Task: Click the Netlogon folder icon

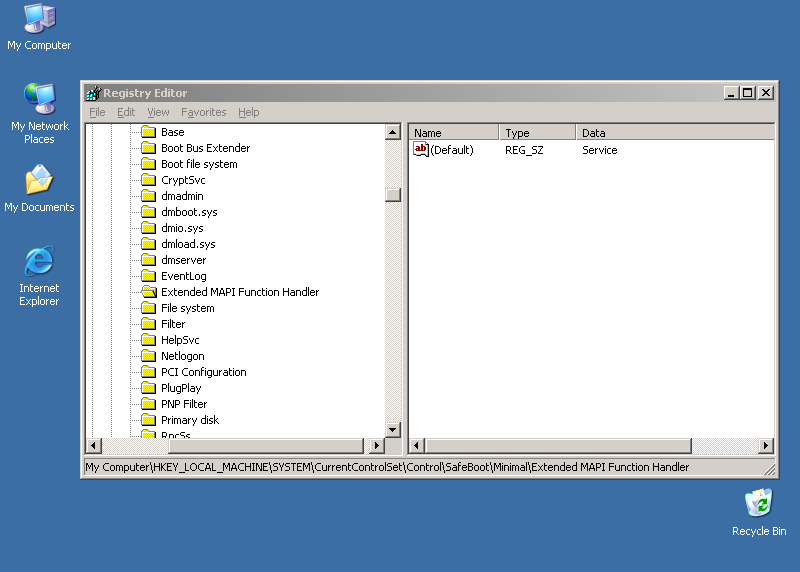Action: pos(148,356)
